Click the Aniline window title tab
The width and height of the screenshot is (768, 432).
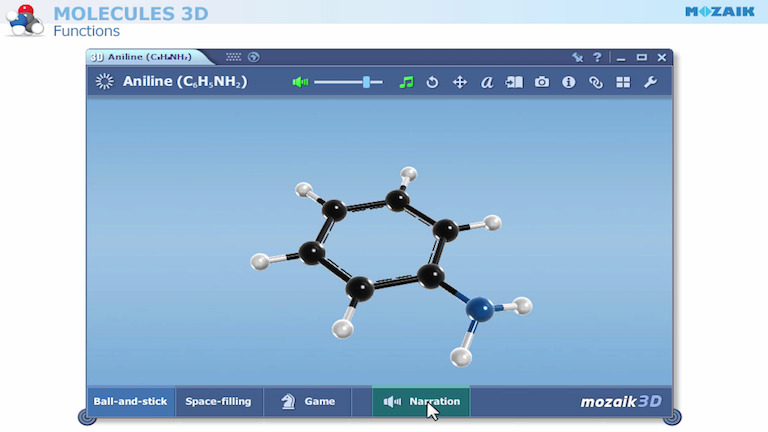(x=150, y=57)
